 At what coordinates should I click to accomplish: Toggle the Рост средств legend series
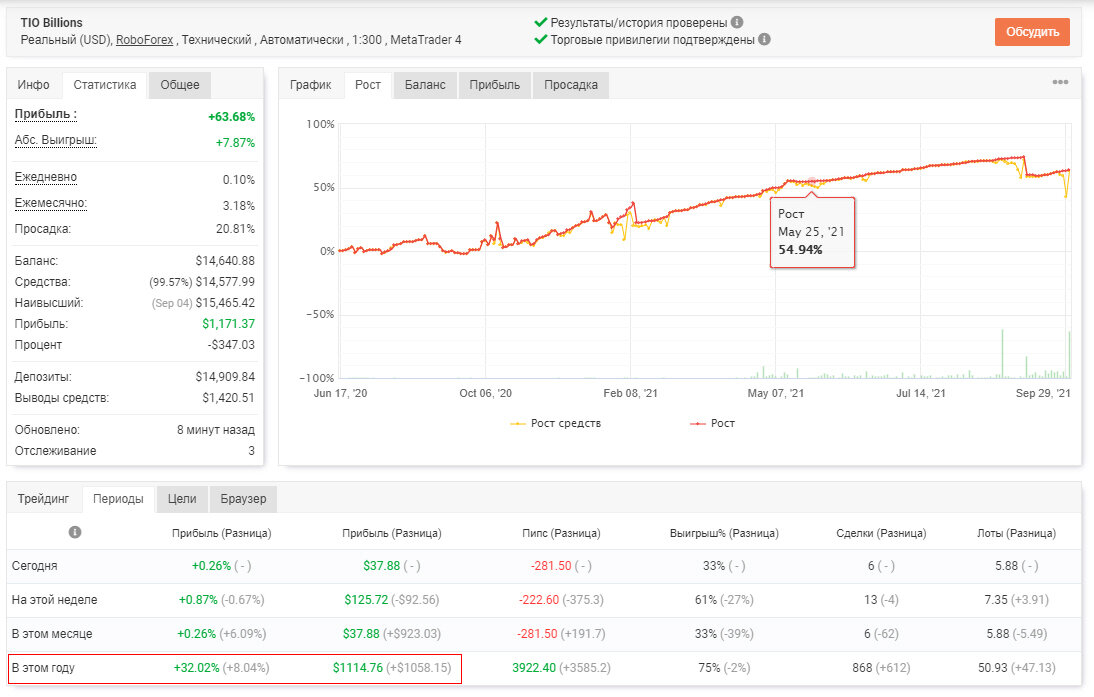(556, 424)
